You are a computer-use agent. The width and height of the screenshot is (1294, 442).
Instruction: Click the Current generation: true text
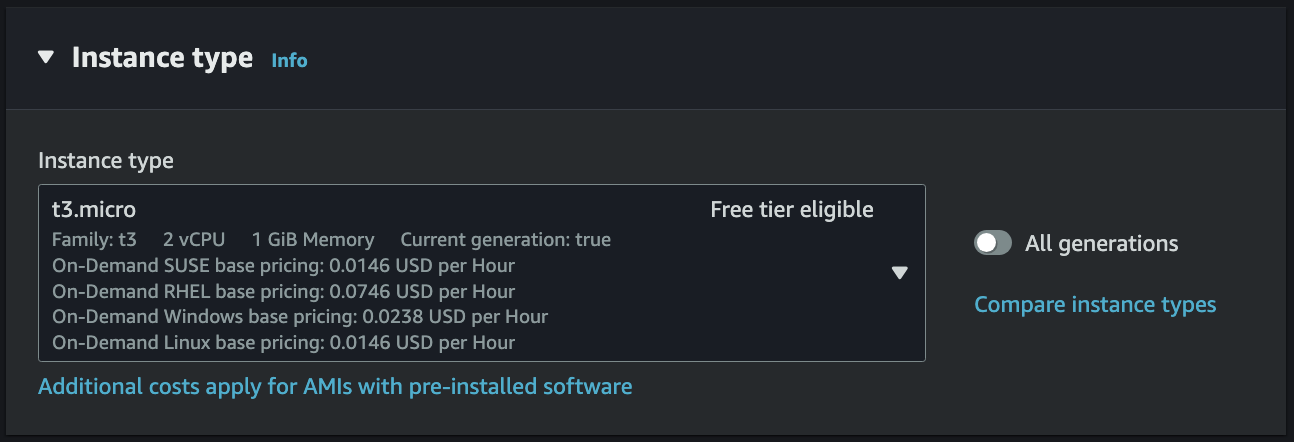(505, 240)
